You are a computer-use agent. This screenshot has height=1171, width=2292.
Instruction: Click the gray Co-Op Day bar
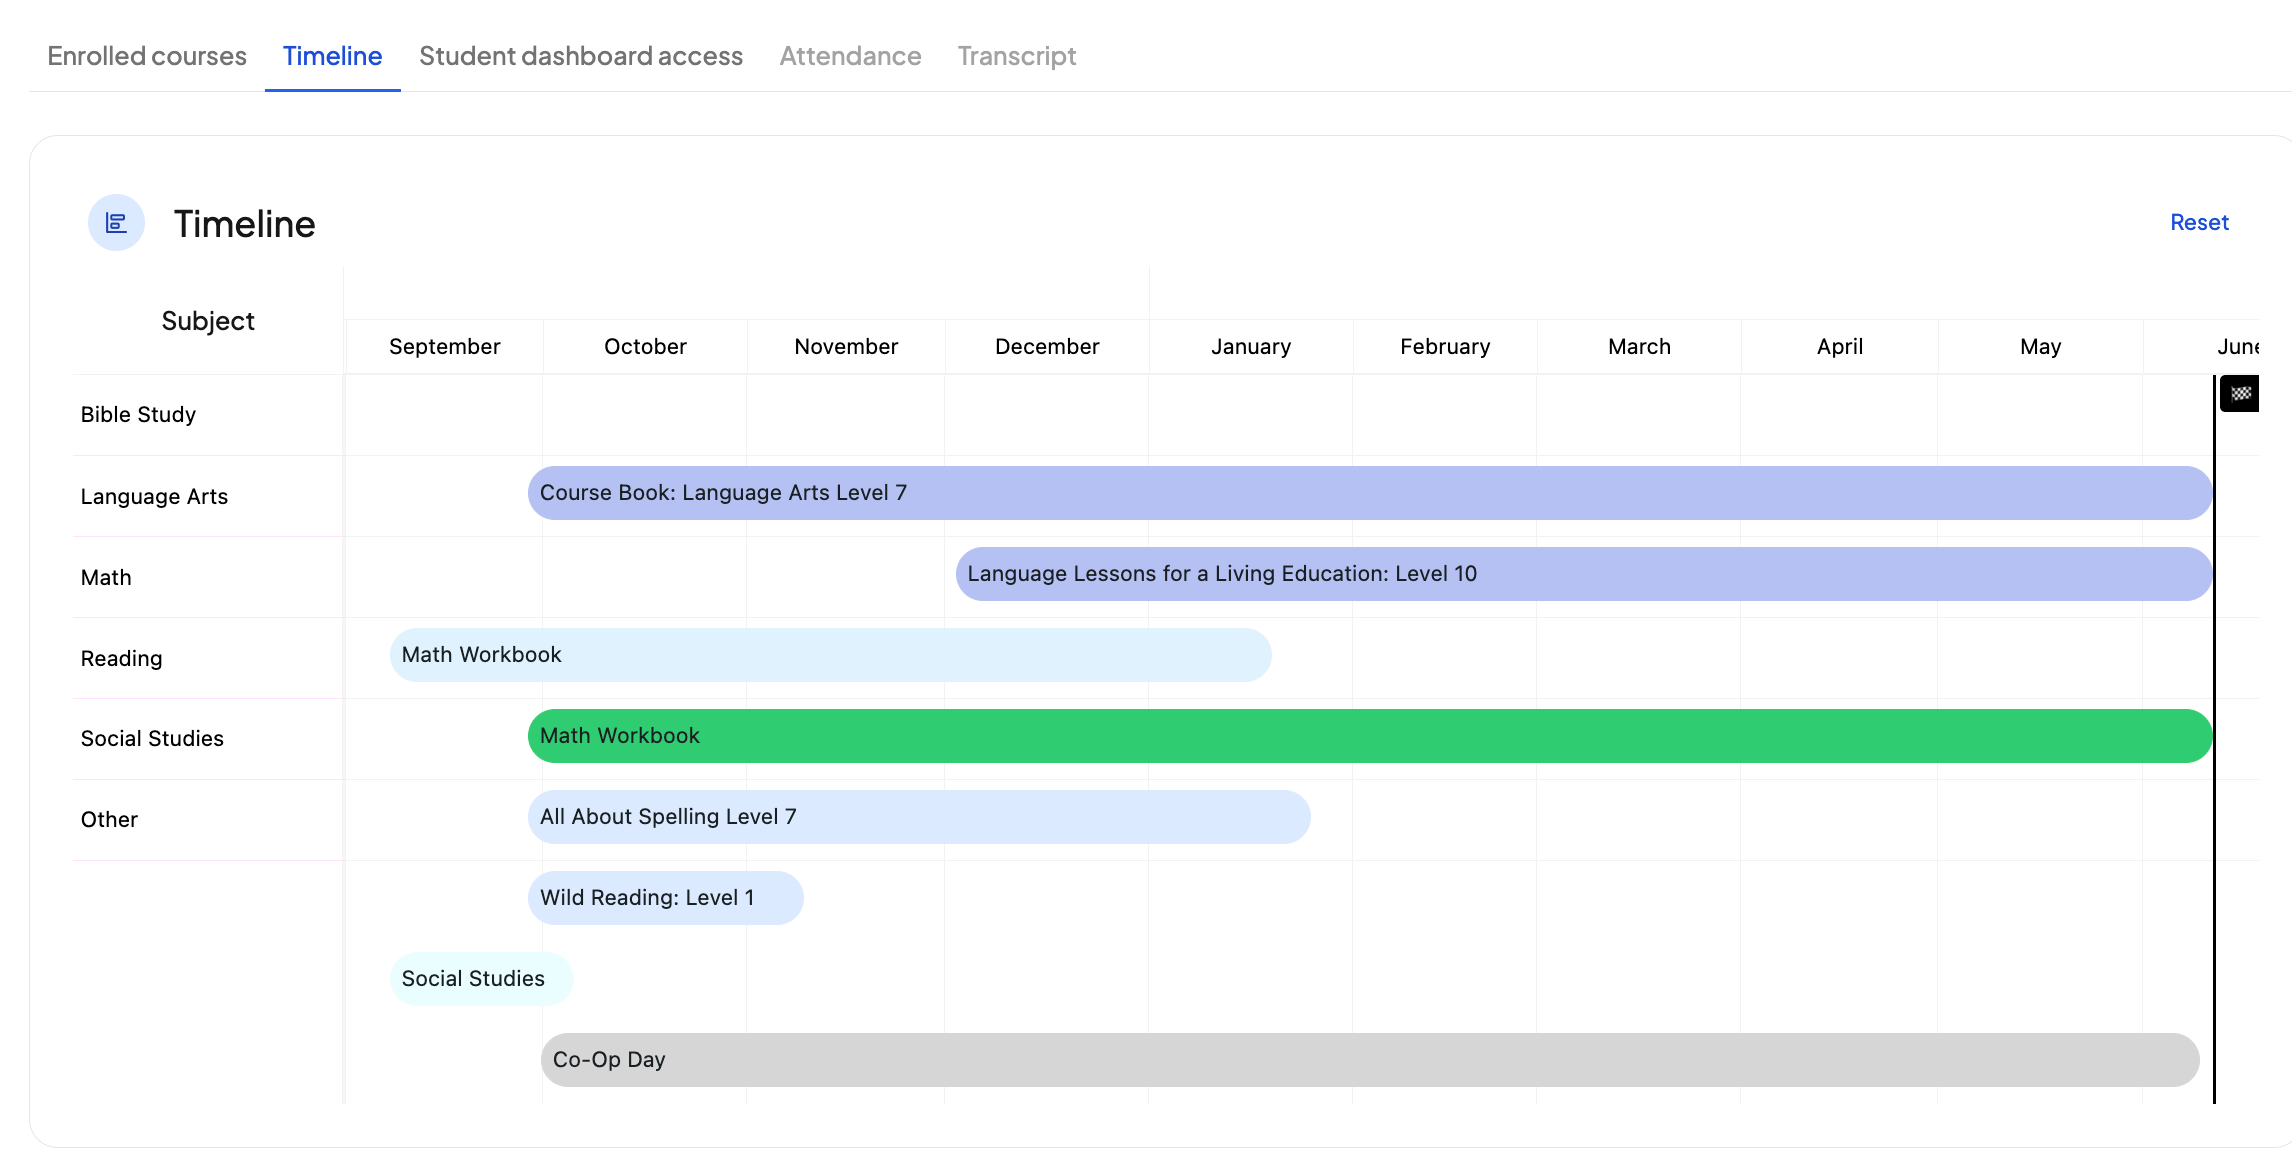pyautogui.click(x=1369, y=1060)
